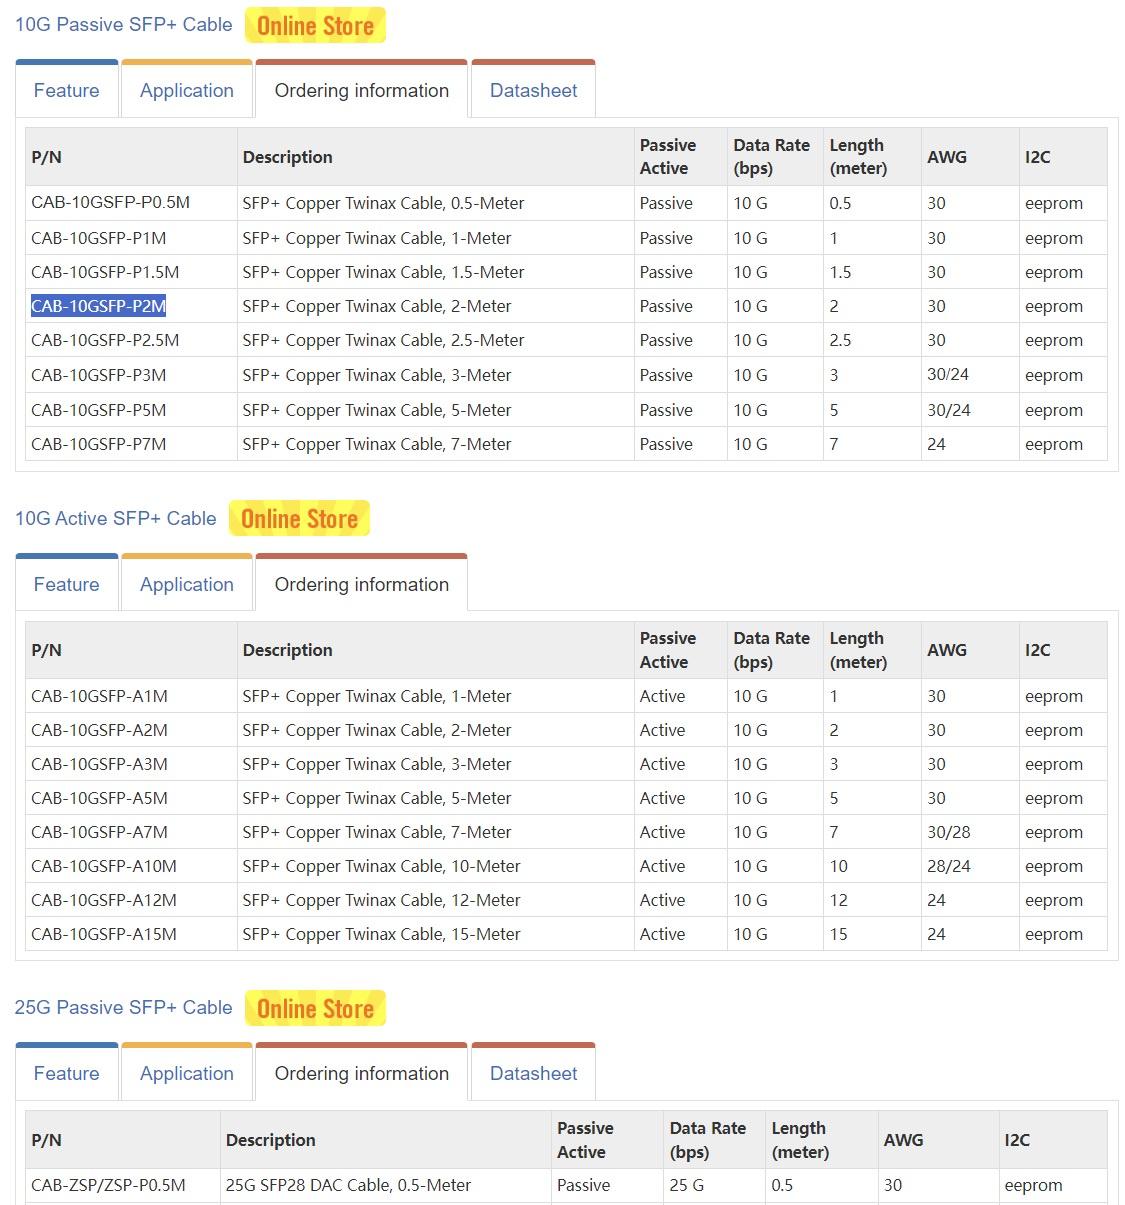1125x1205 pixels.
Task: Open Application tab in 10G Passive section
Action: [x=187, y=91]
